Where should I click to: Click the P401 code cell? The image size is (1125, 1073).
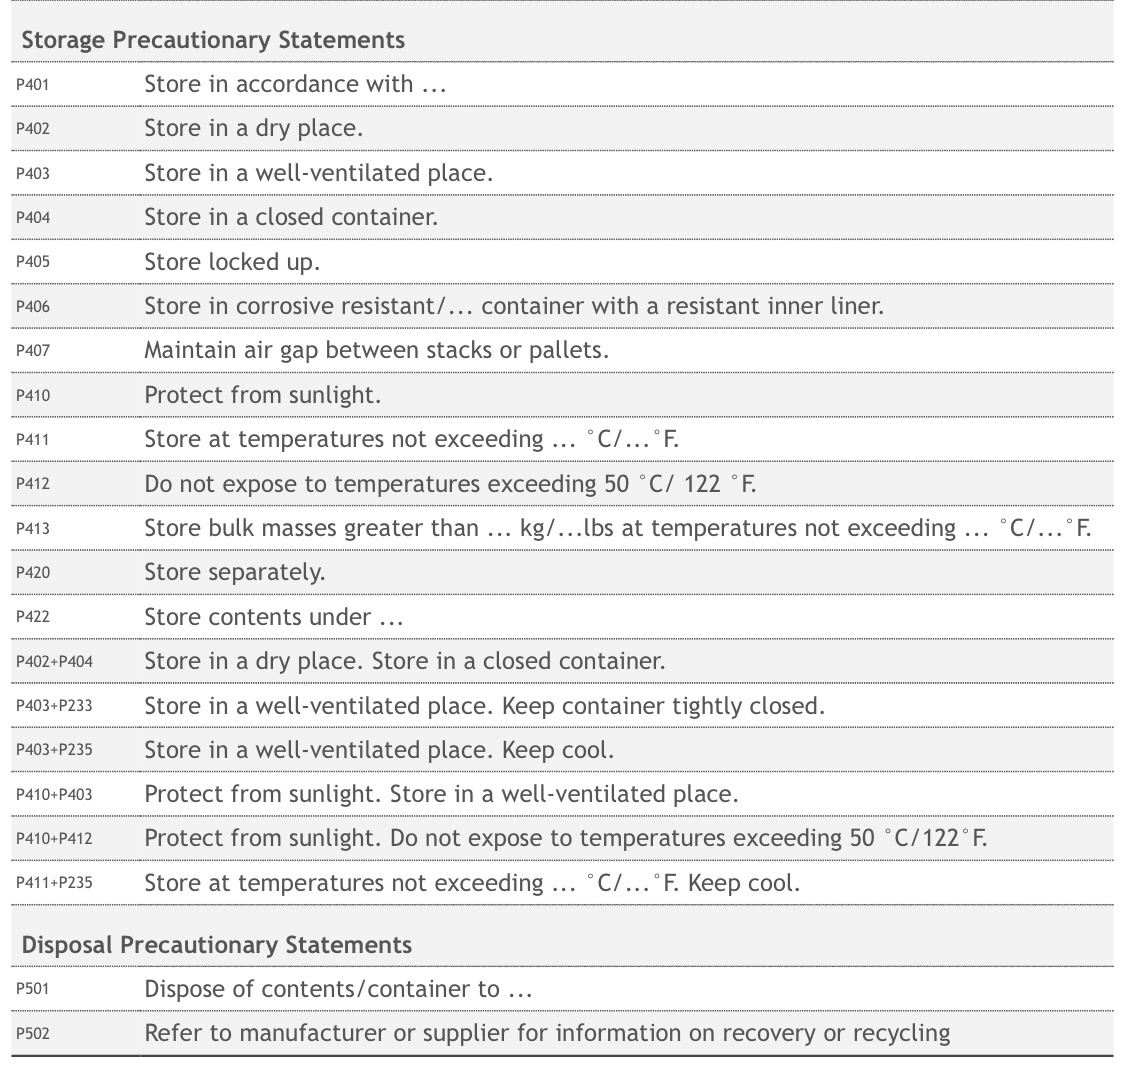coord(32,85)
